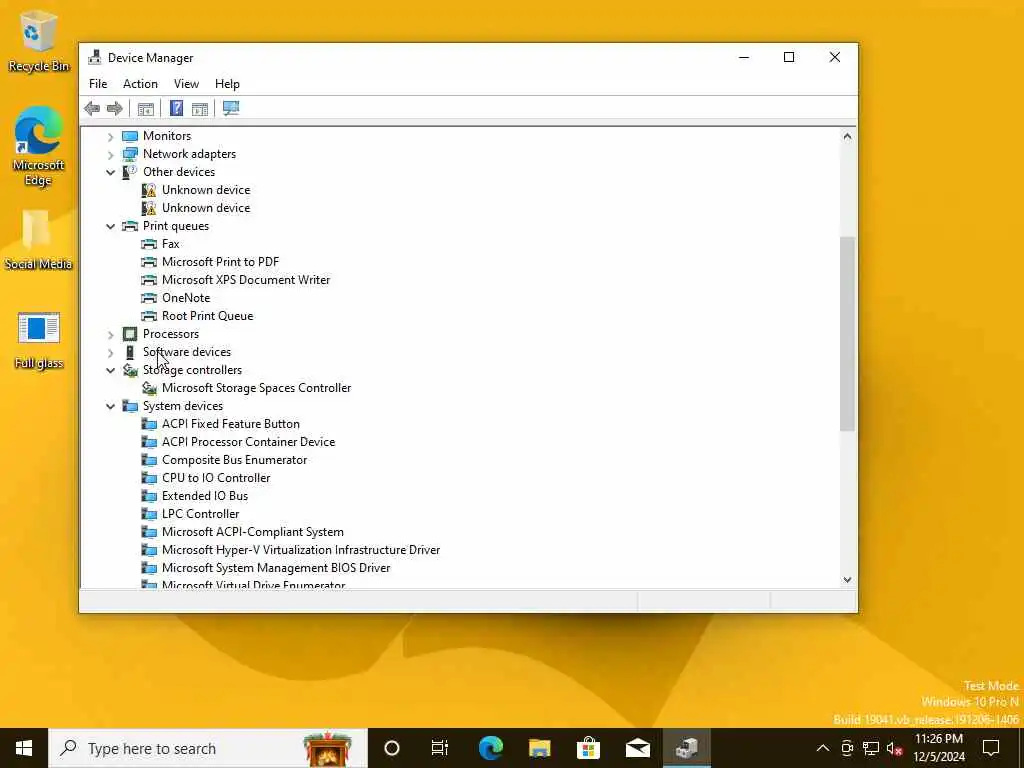Viewport: 1024px width, 768px height.
Task: Open the blue Help toolbar icon
Action: 176,108
